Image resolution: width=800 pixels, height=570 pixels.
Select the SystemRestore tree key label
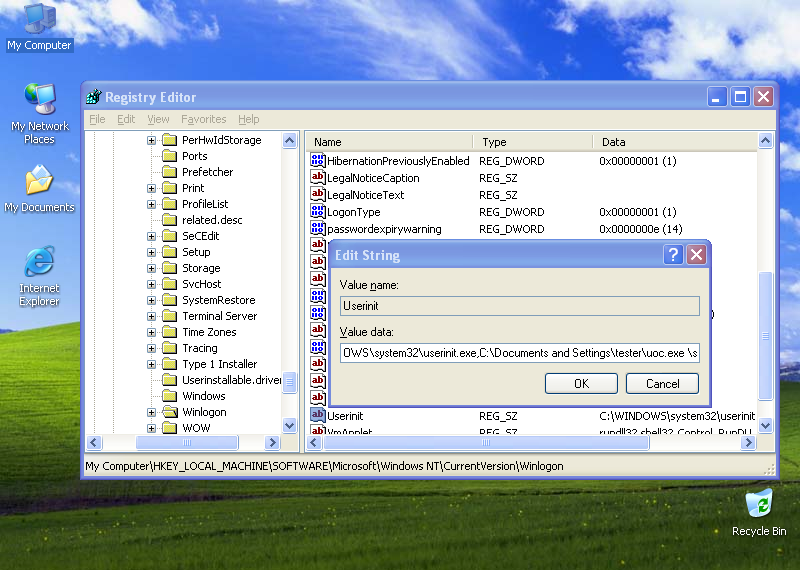pyautogui.click(x=218, y=300)
